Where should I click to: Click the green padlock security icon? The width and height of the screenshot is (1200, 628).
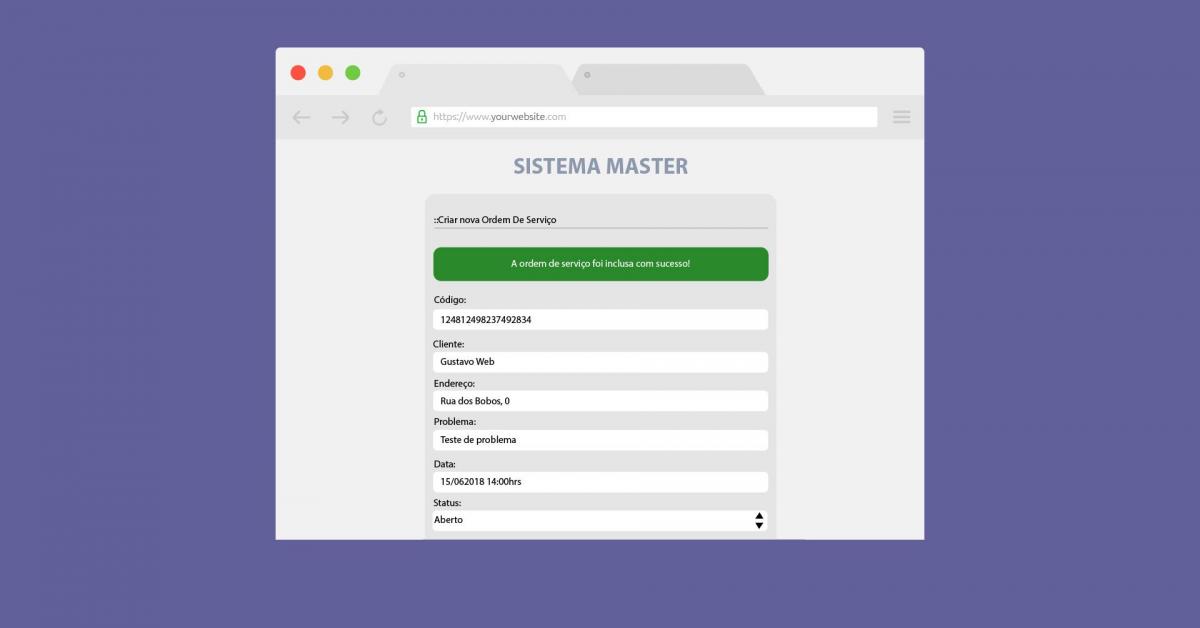point(422,117)
